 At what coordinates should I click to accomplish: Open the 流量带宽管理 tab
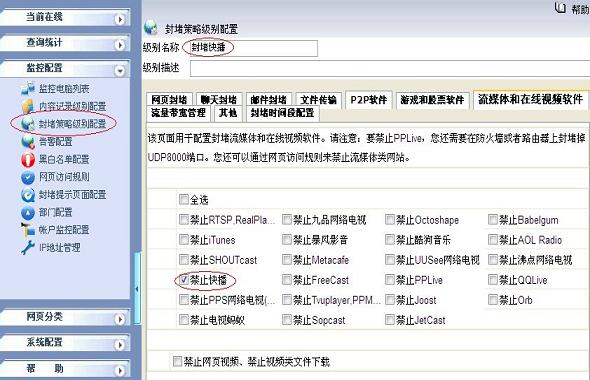[x=178, y=113]
